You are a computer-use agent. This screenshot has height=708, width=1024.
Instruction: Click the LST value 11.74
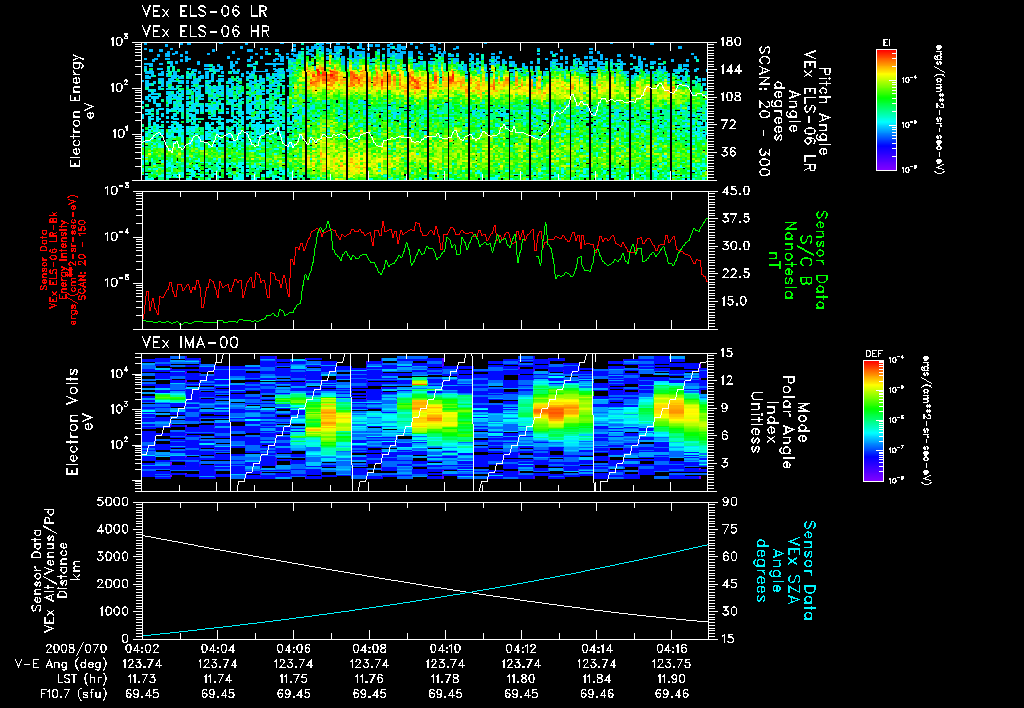218,679
